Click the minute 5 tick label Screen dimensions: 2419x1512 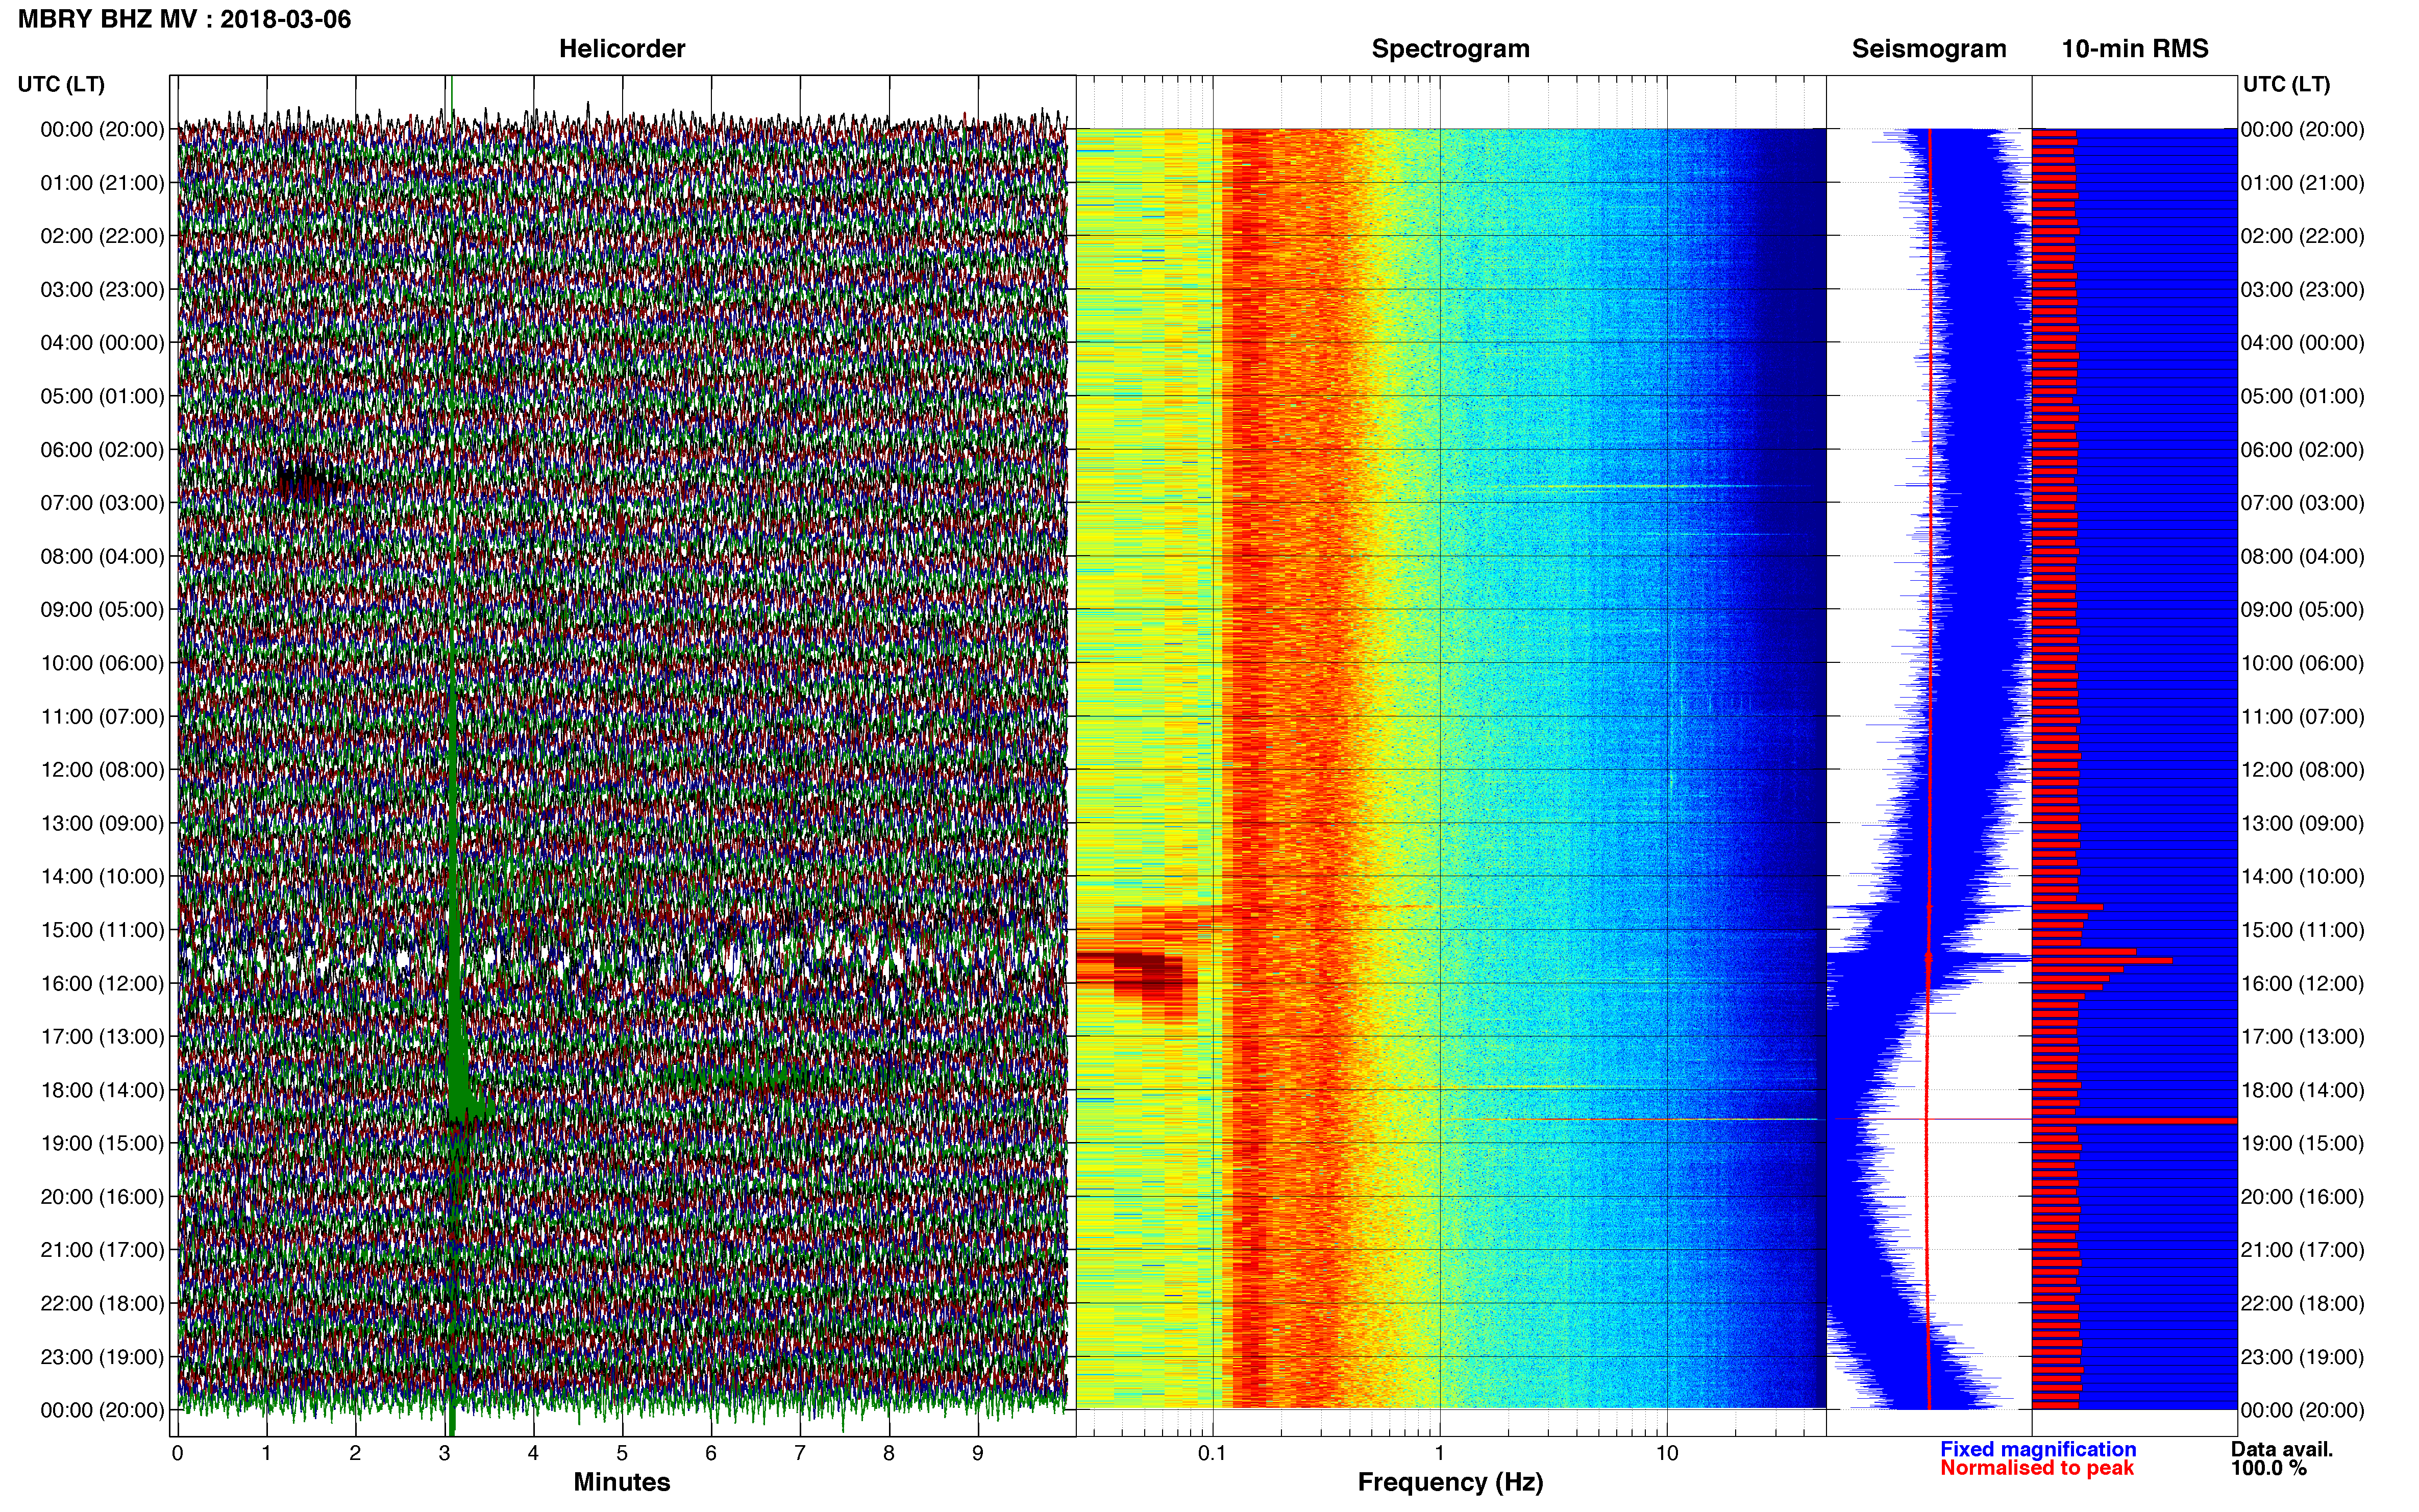coord(622,1454)
